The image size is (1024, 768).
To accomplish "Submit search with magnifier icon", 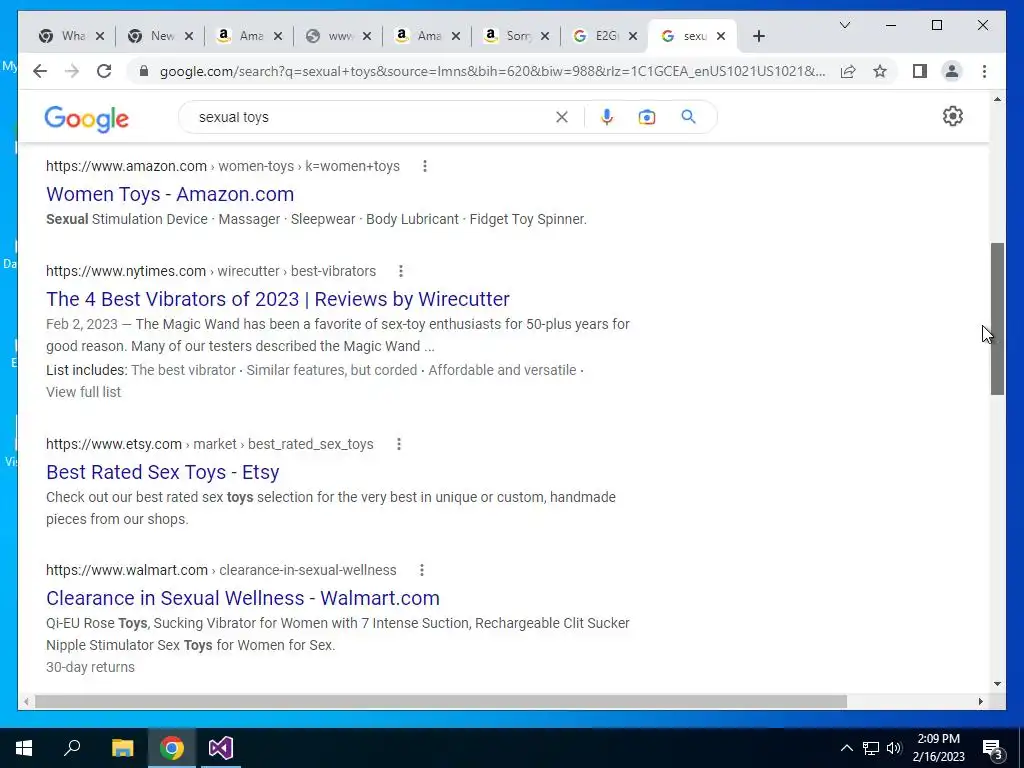I will point(688,117).
